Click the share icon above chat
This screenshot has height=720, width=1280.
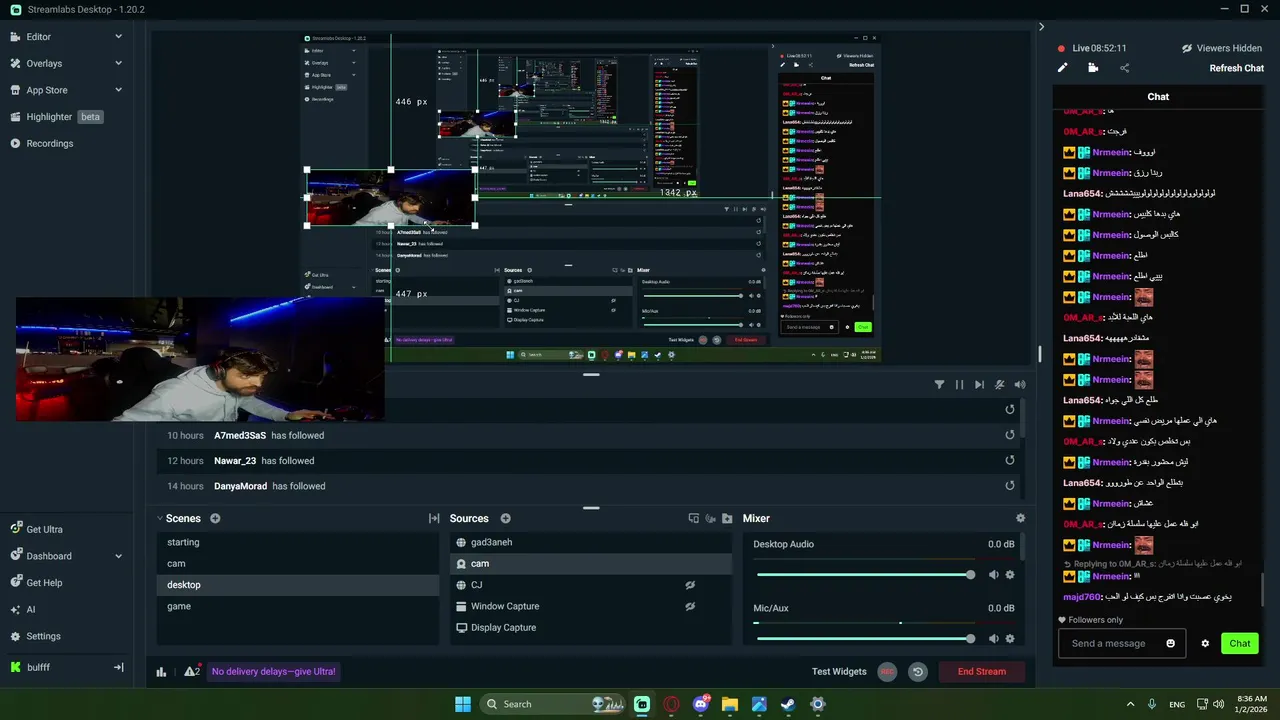point(1124,68)
